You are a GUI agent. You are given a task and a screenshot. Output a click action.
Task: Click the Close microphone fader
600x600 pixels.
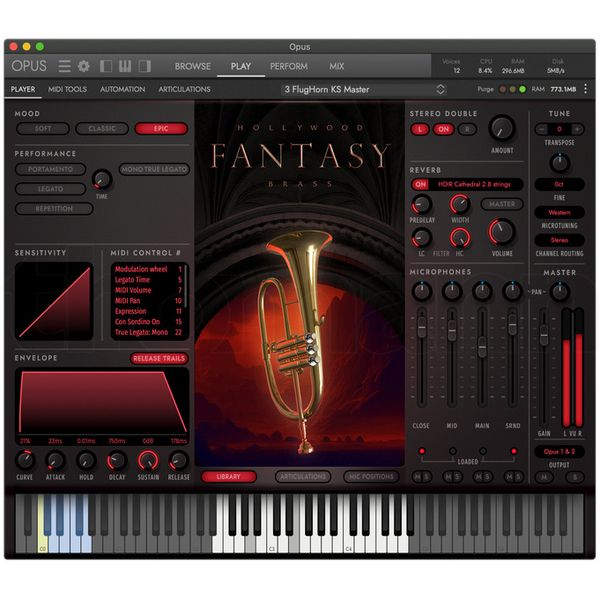point(422,328)
